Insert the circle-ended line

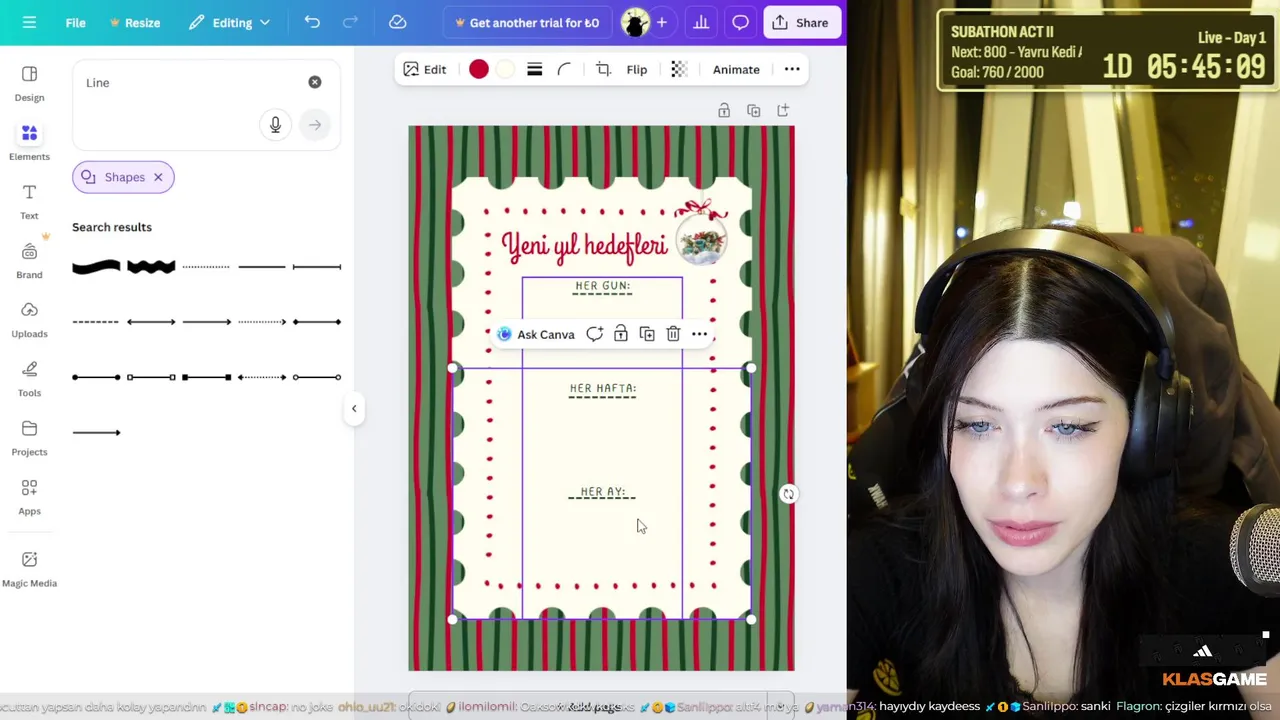(x=96, y=377)
